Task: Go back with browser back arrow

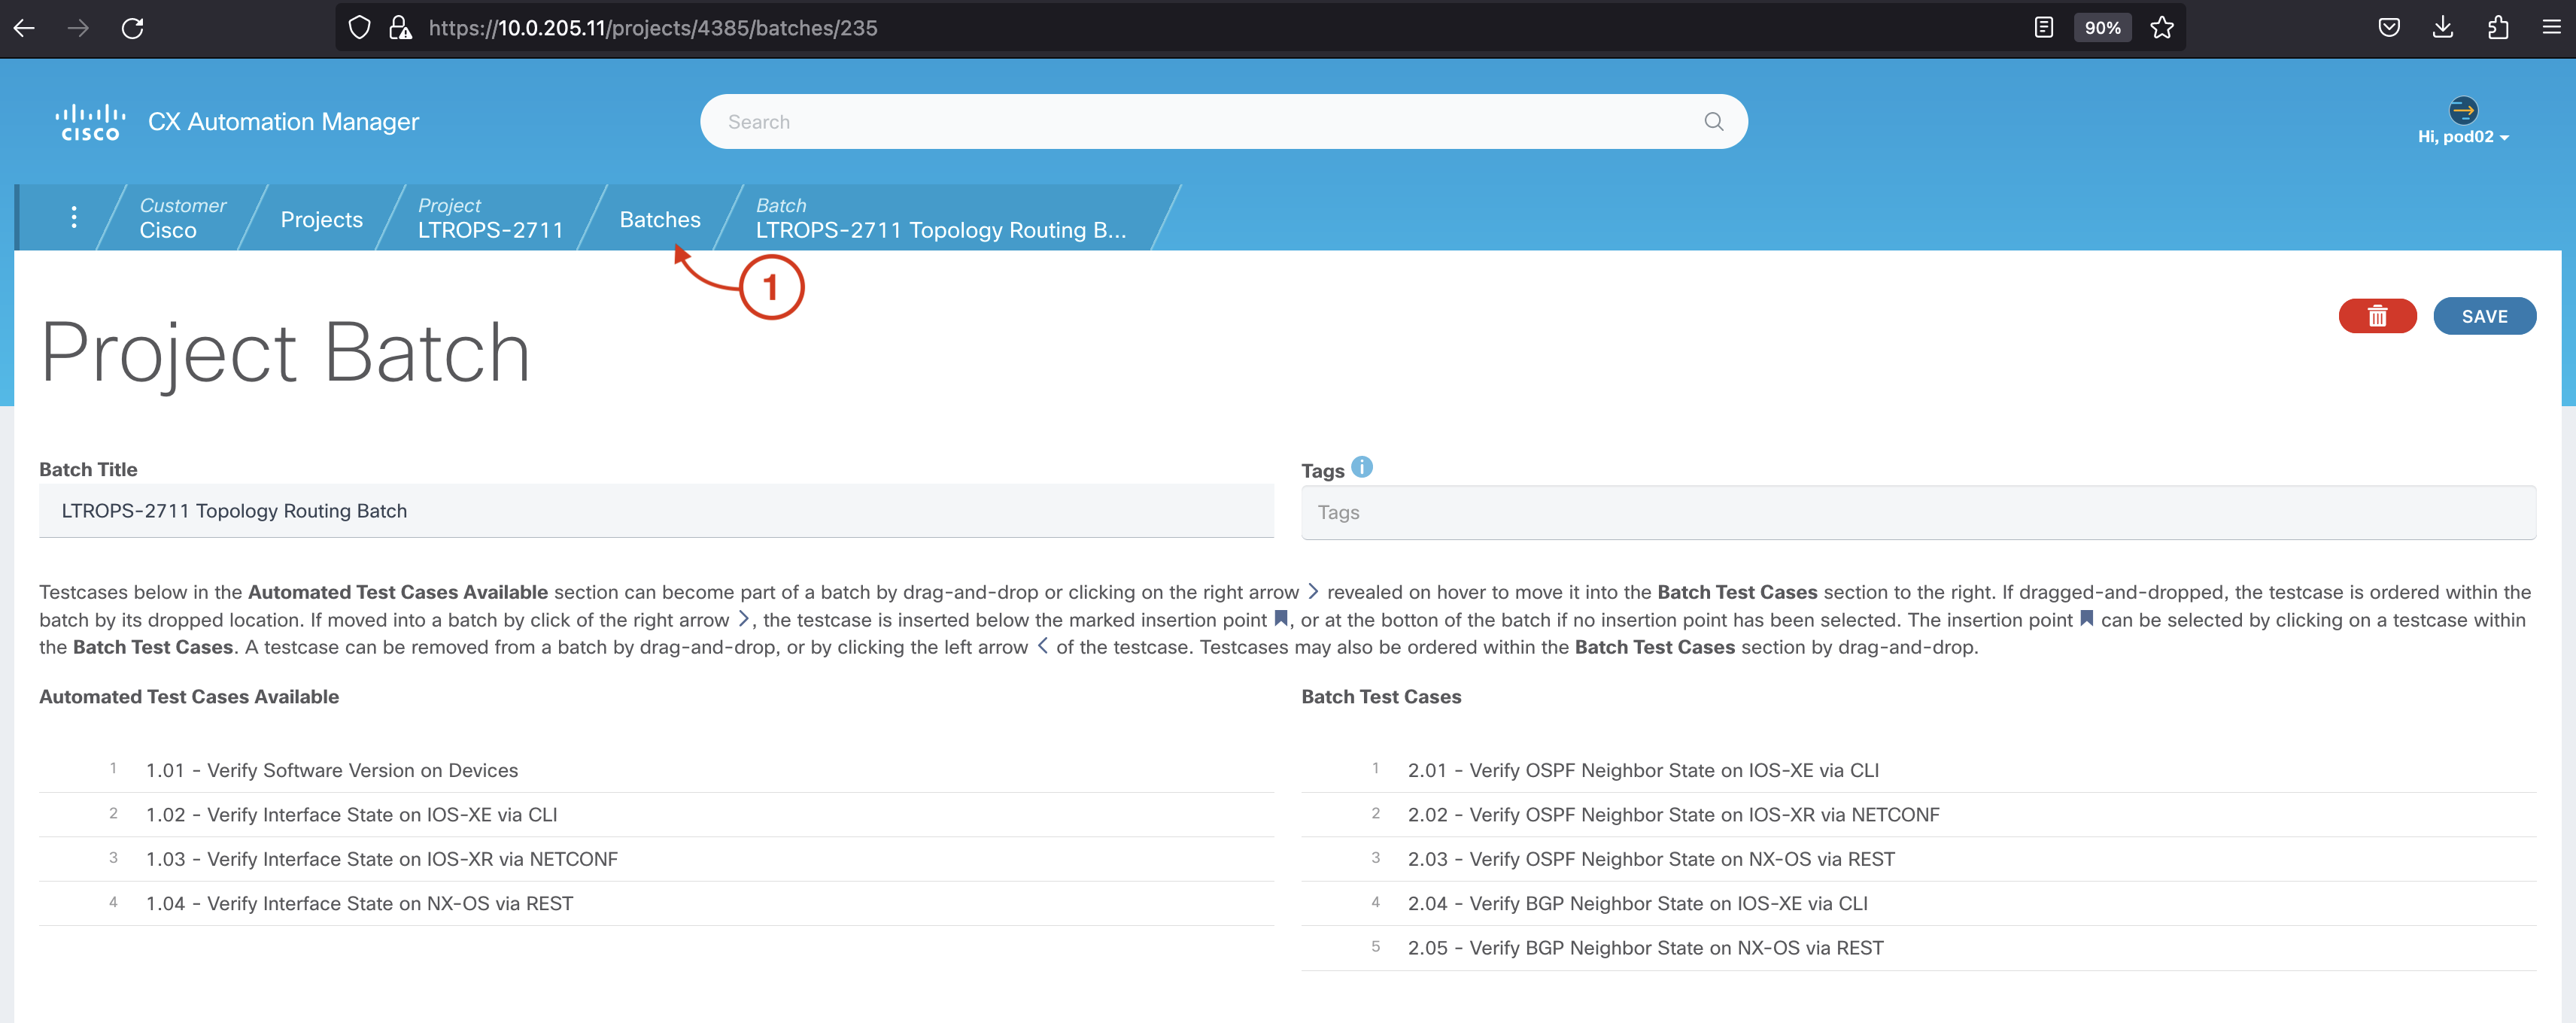Action: (x=24, y=28)
